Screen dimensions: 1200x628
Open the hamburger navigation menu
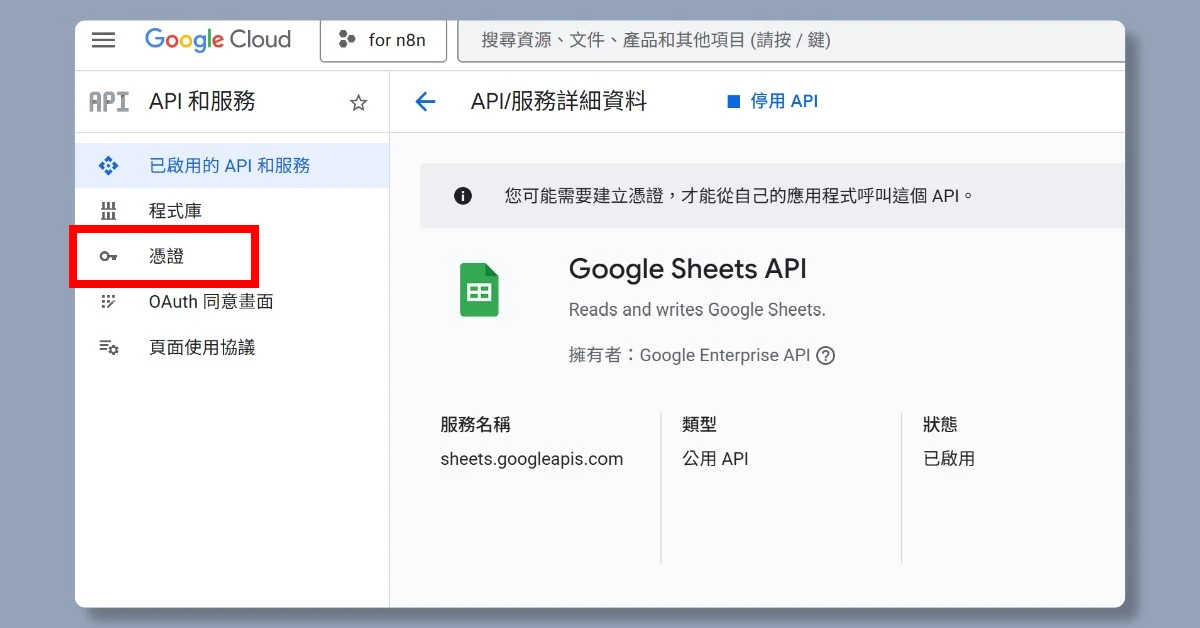coord(103,40)
